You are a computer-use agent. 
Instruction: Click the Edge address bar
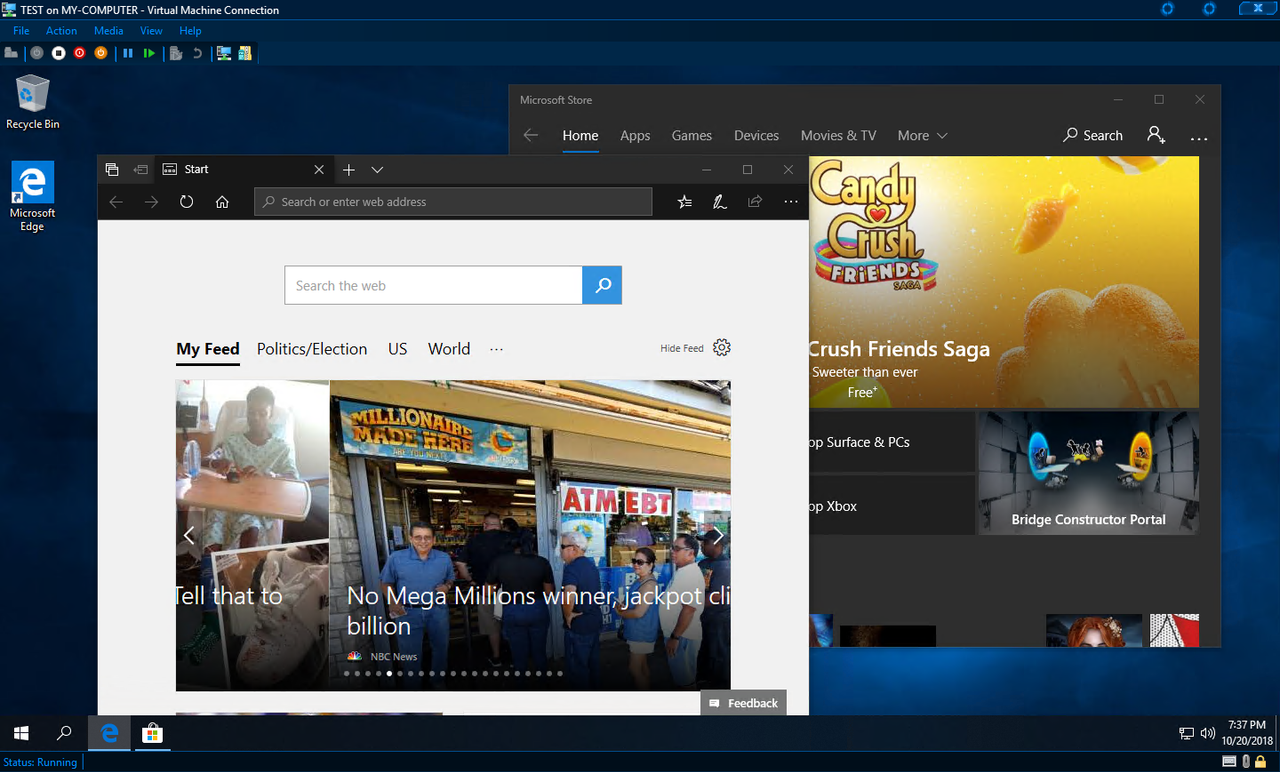click(x=453, y=202)
